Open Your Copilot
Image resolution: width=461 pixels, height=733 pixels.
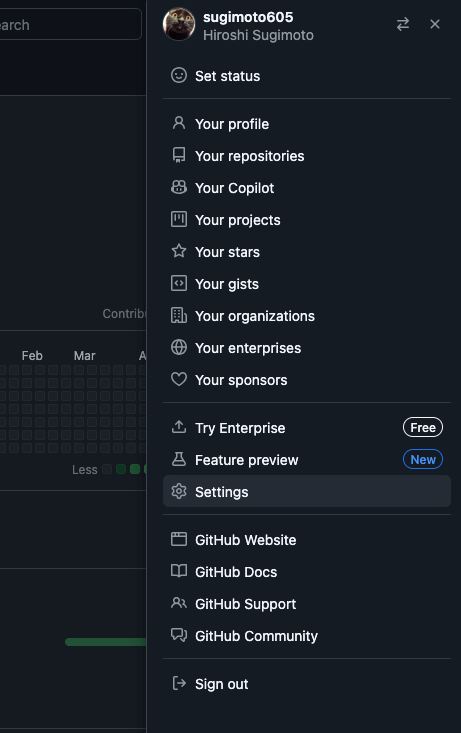(307, 188)
